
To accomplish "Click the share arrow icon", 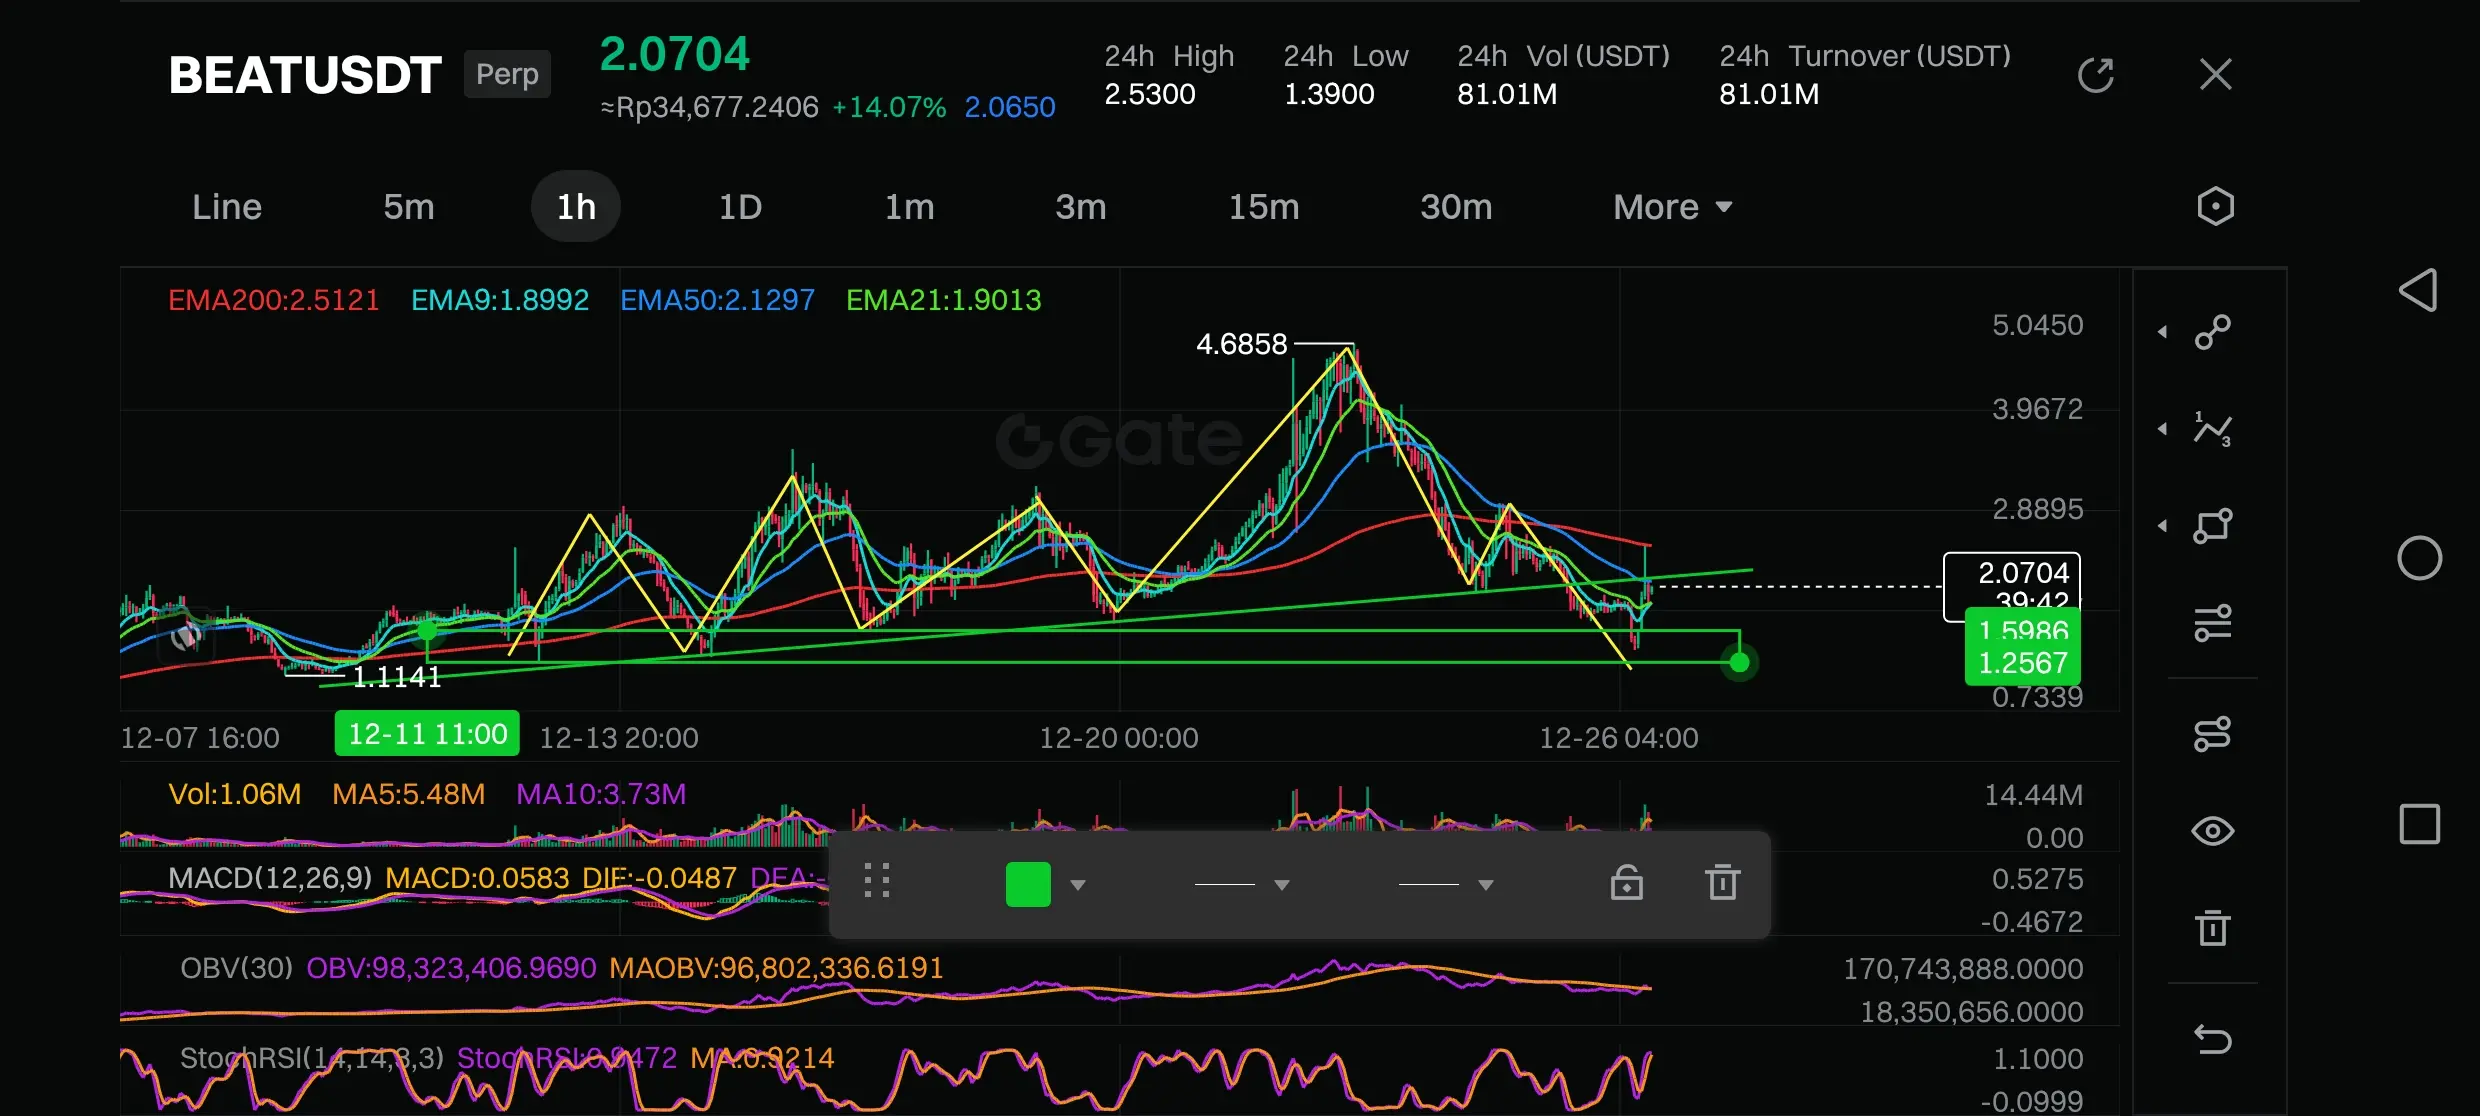I will click(2095, 75).
